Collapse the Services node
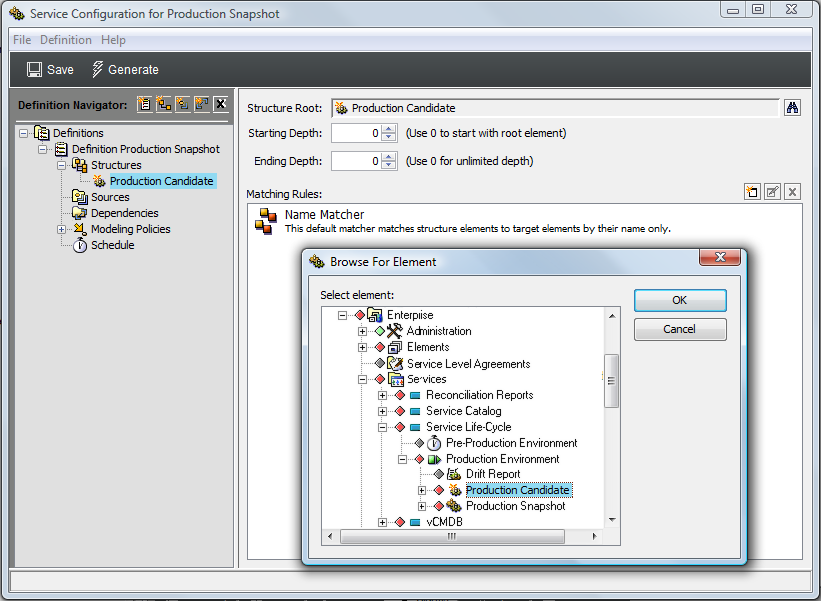821x601 pixels. point(362,380)
